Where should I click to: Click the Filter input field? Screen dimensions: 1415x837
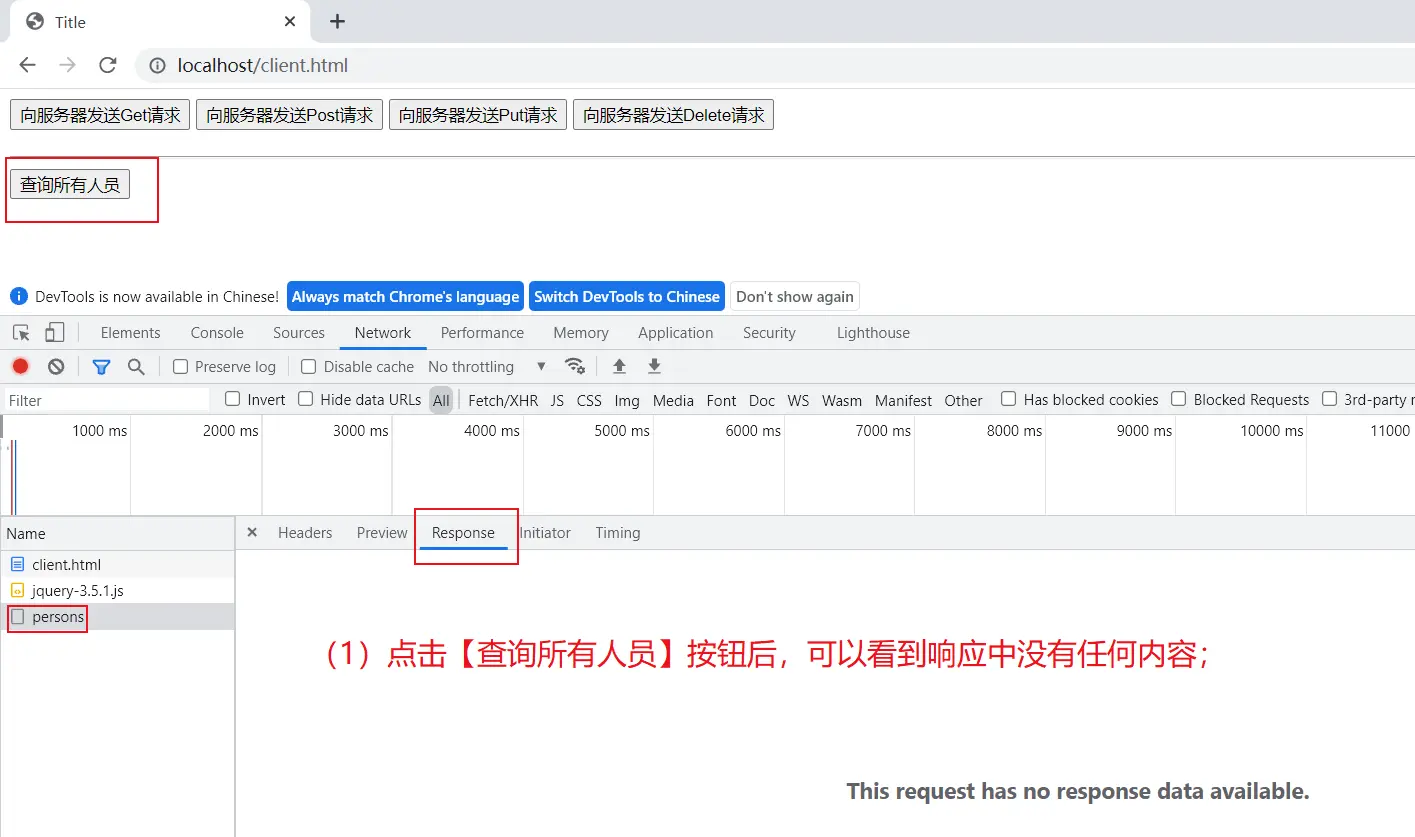[105, 400]
